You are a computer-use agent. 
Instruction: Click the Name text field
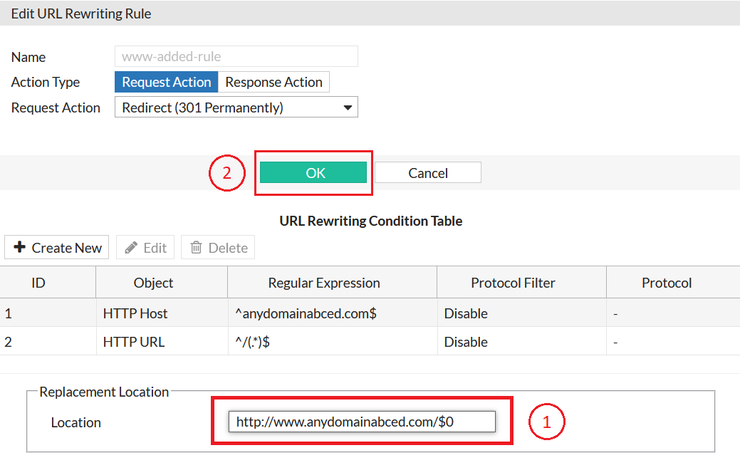(236, 57)
